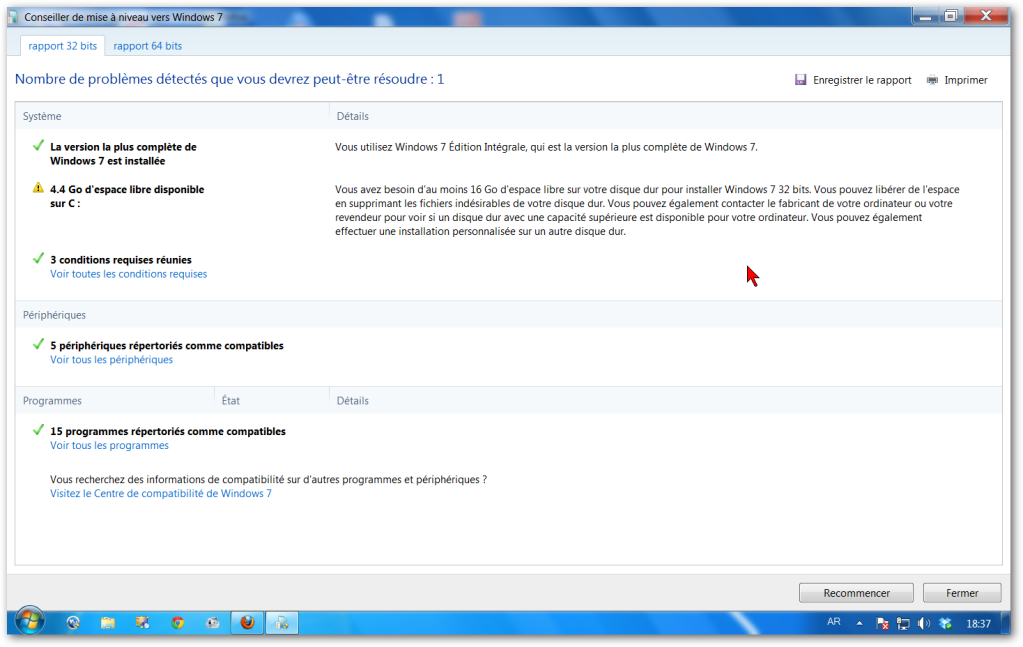
Task: Open Voir tous les périphériques link
Action: click(112, 359)
